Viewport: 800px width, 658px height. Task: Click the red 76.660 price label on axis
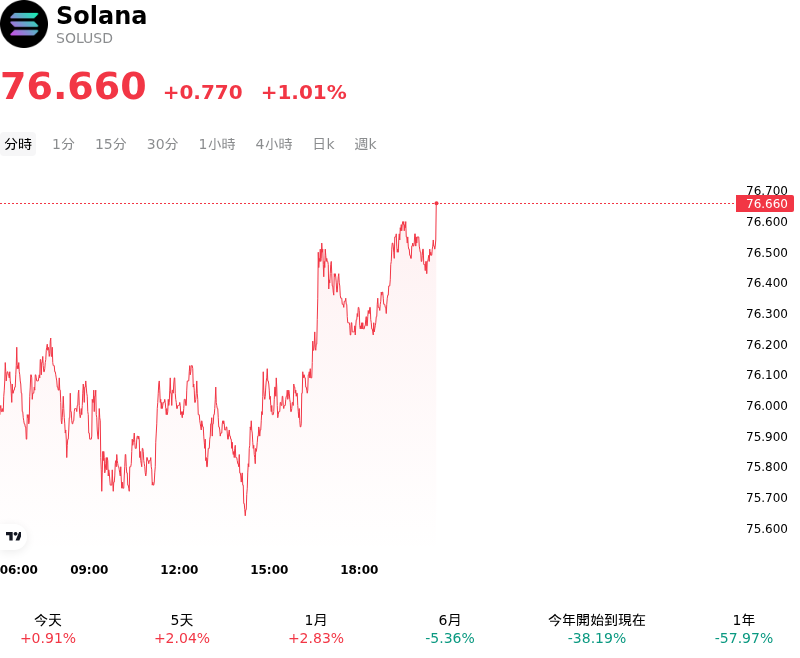[x=765, y=204]
